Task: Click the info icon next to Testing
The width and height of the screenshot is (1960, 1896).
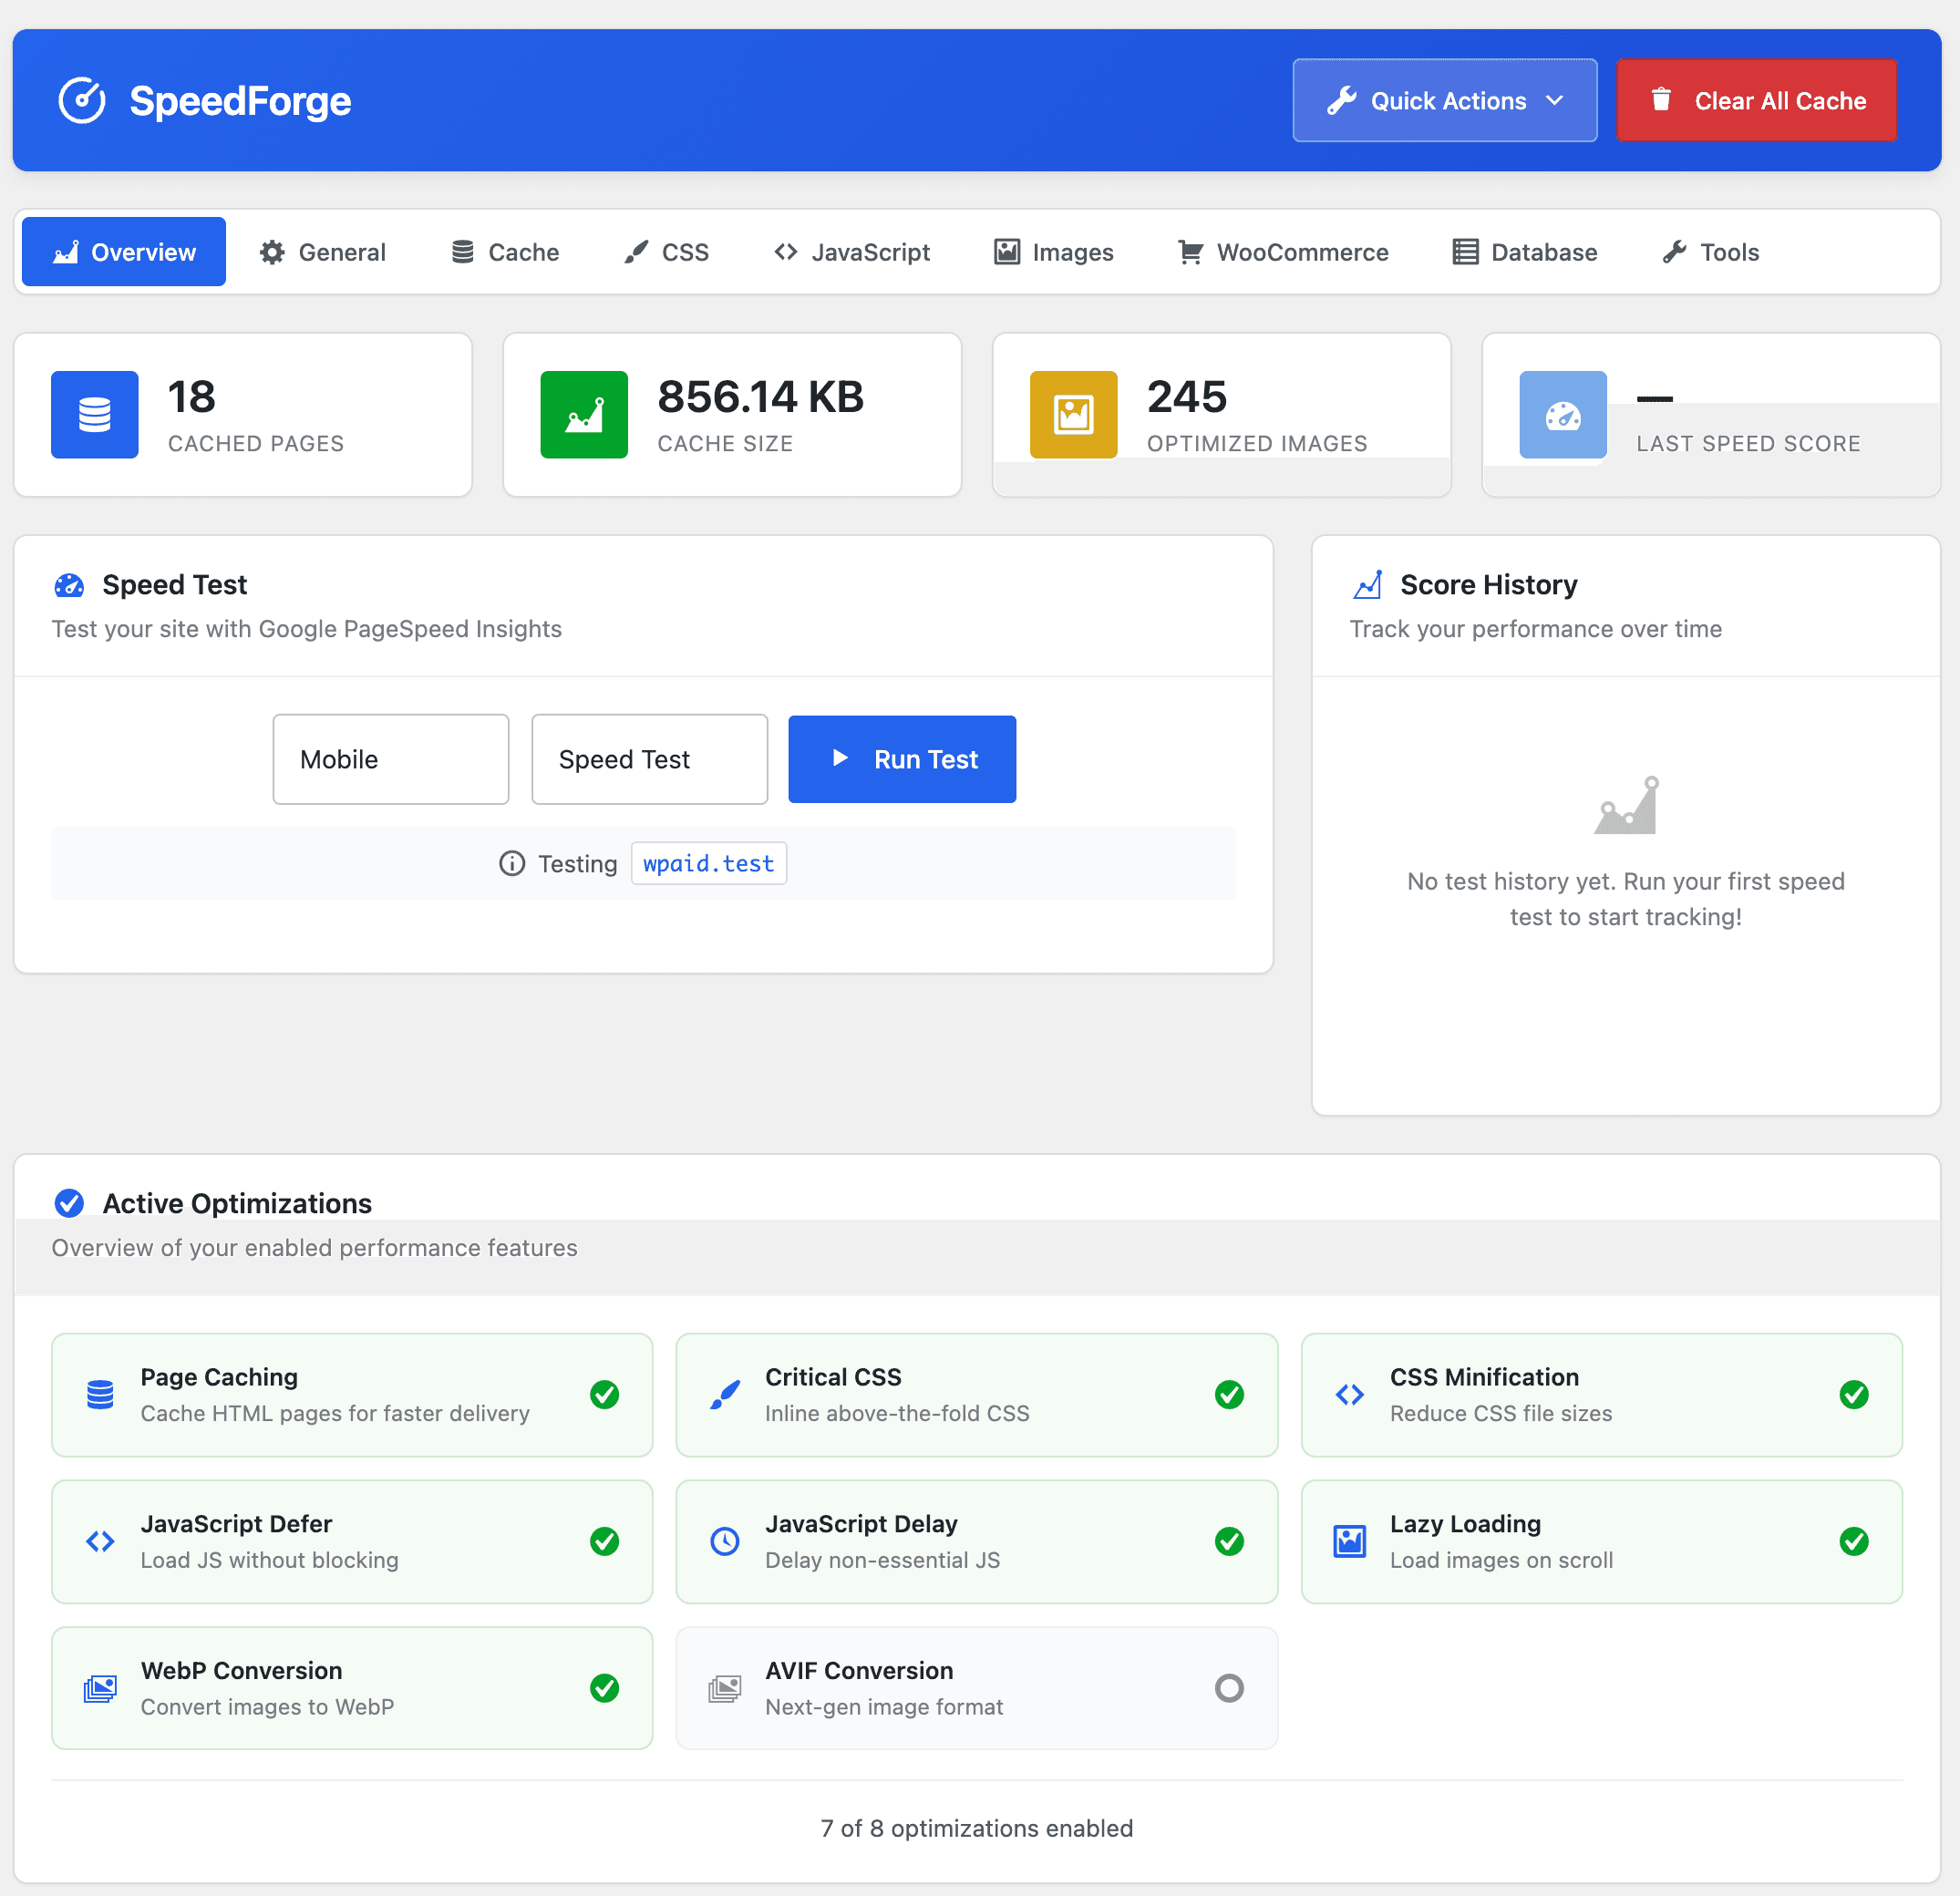Action: click(x=511, y=863)
